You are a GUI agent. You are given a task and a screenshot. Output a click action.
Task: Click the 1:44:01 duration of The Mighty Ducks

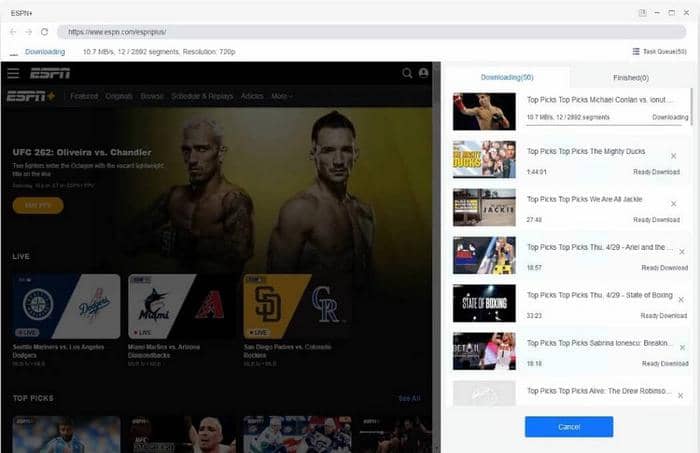tap(537, 172)
